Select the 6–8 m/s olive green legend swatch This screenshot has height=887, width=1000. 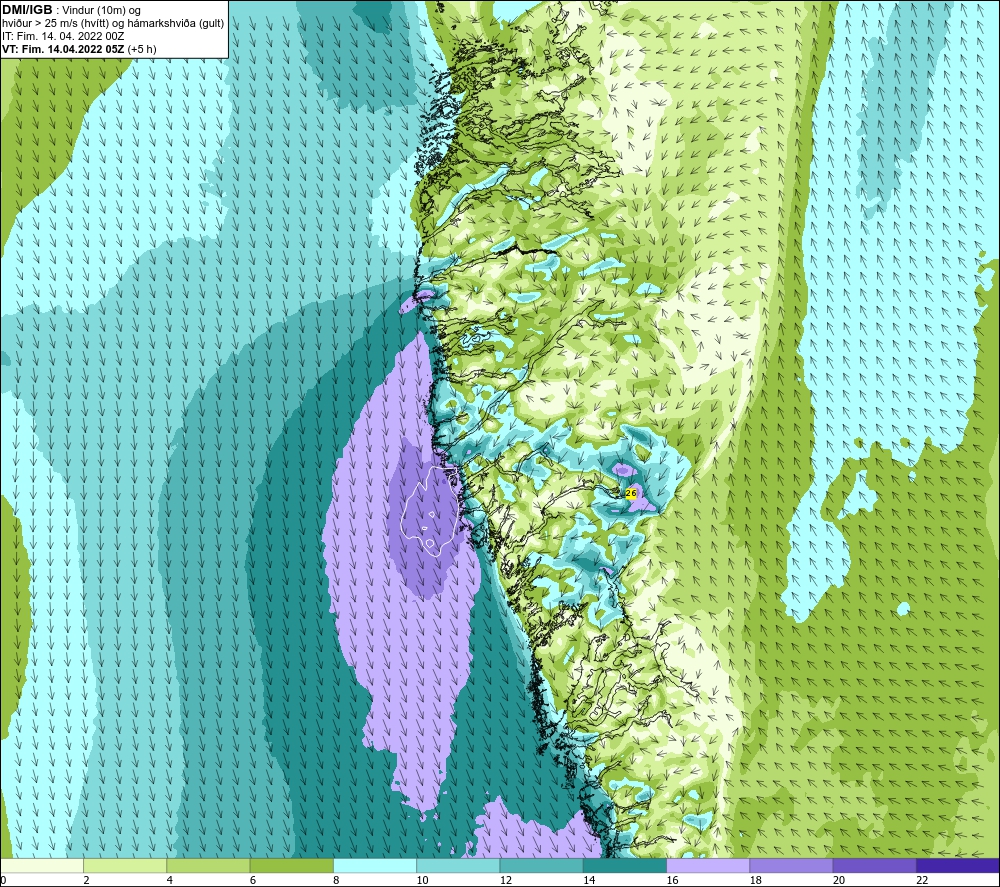pyautogui.click(x=291, y=865)
